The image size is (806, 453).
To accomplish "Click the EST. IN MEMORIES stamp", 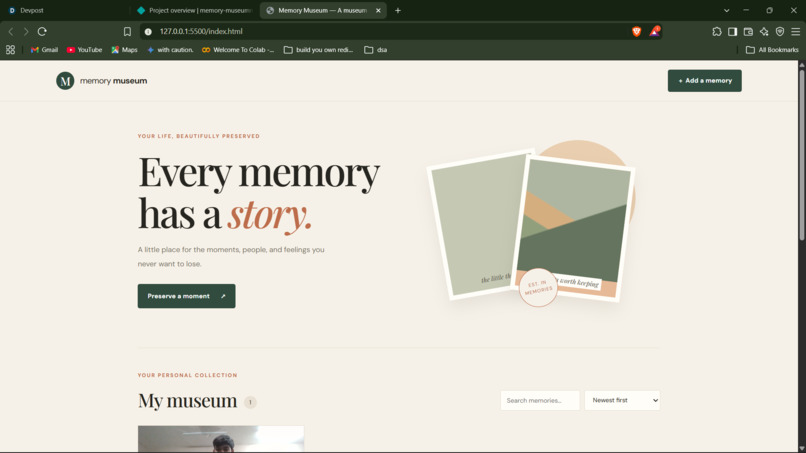I will coord(538,287).
